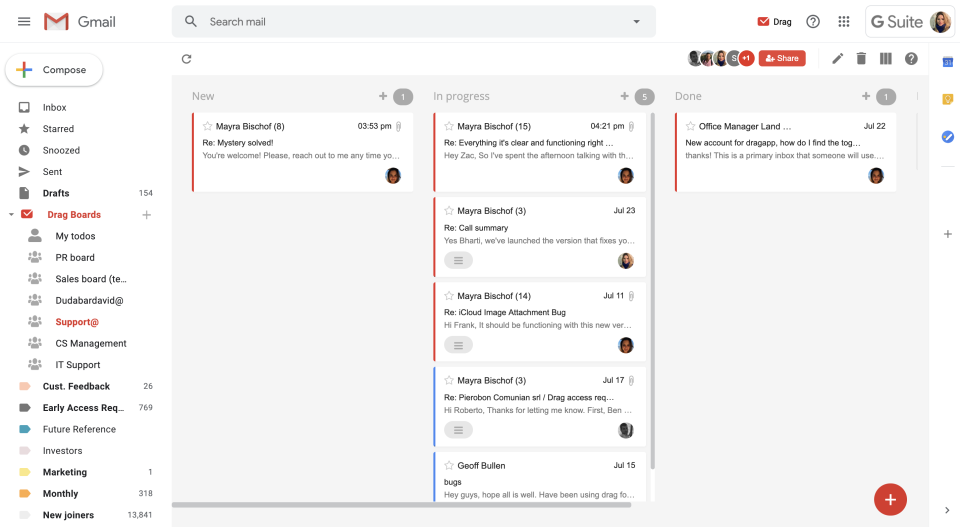Viewport: 960px width, 527px height.
Task: Star the Office Manager Land card
Action: (x=690, y=127)
